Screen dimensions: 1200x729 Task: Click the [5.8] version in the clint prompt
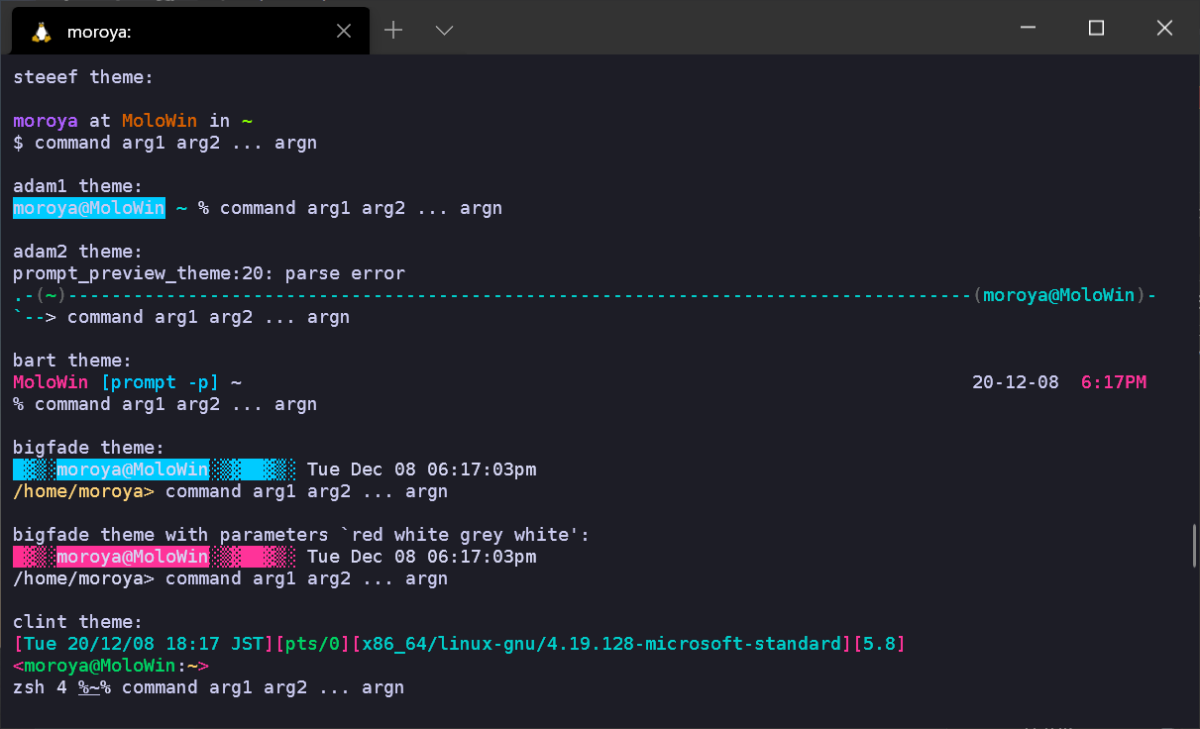[x=880, y=643]
